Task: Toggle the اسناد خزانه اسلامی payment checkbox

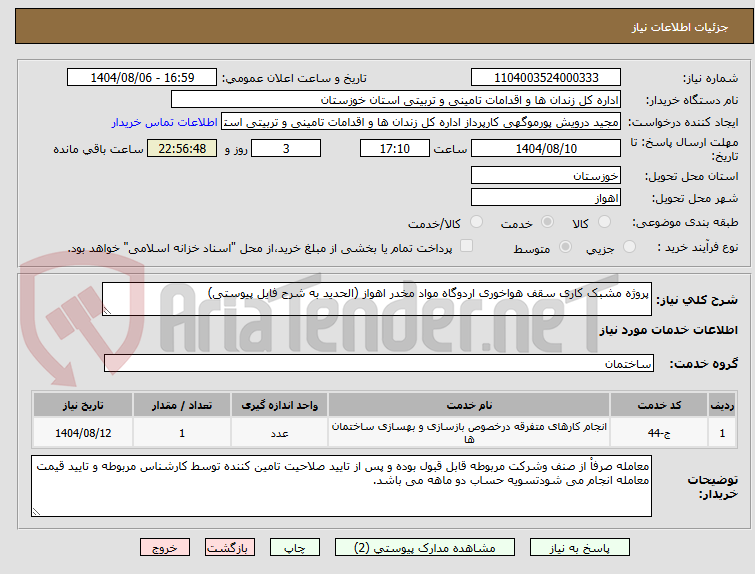Action: click(x=466, y=246)
